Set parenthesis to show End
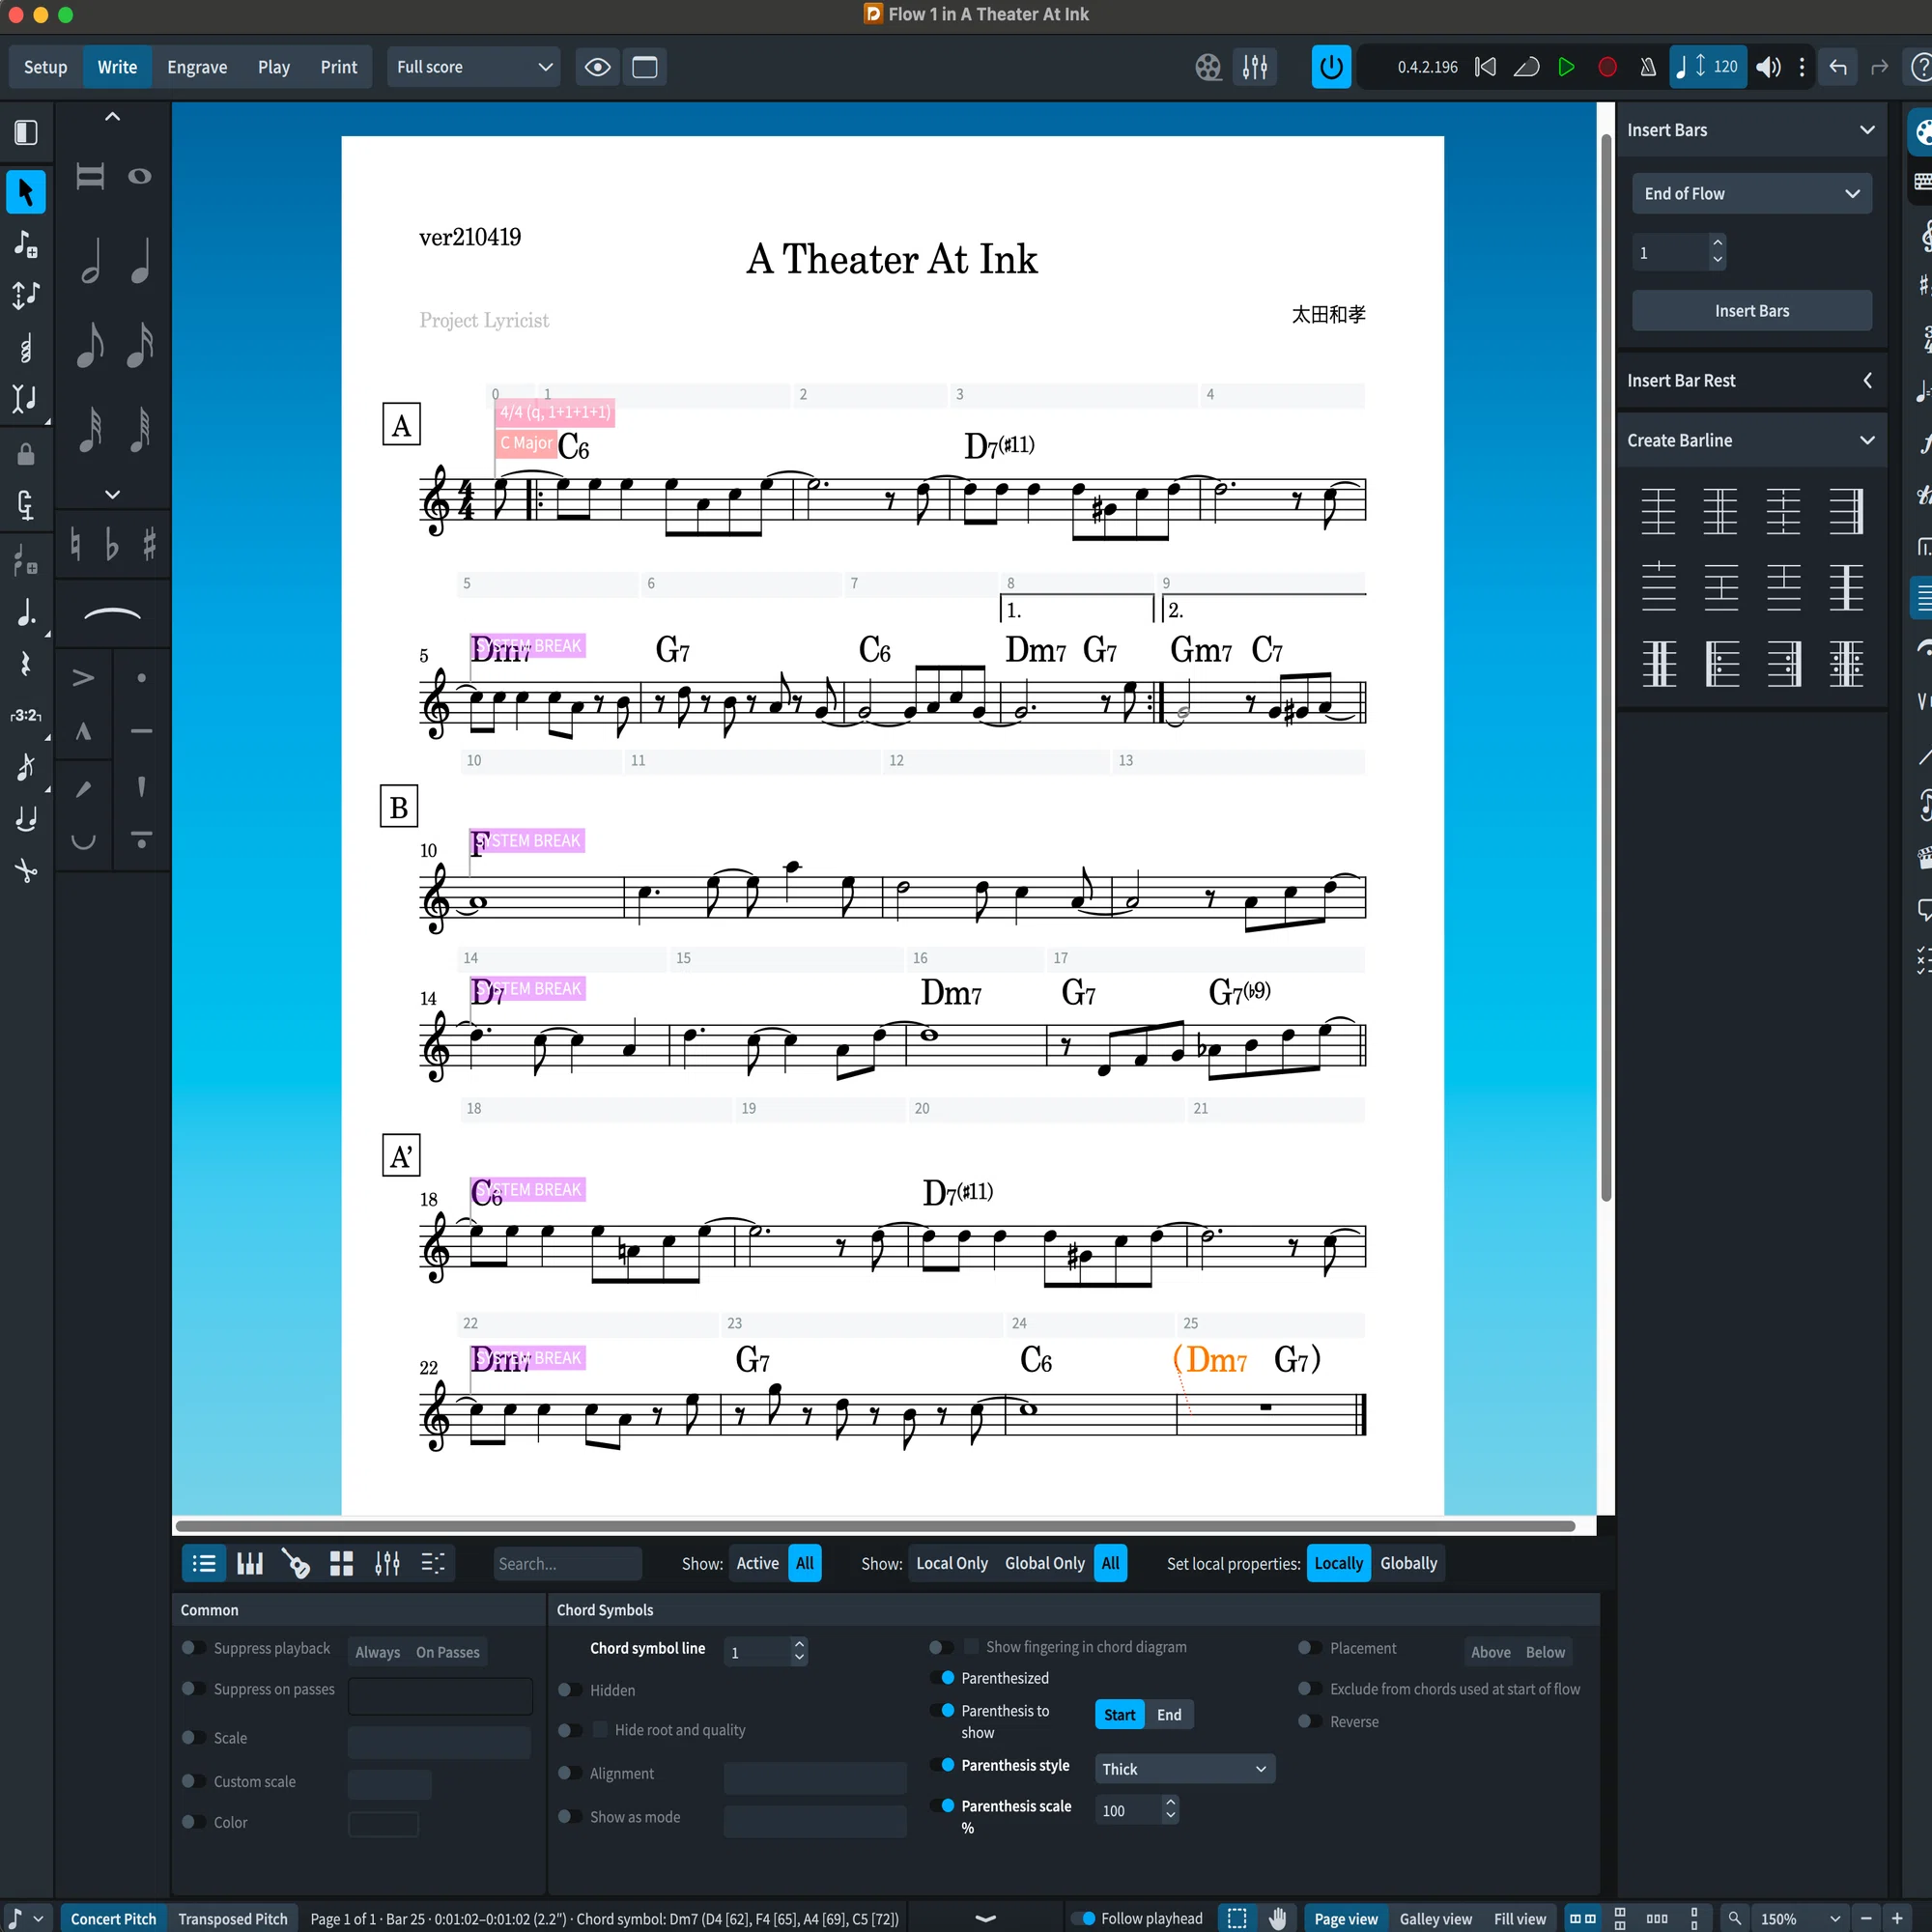Screen dimensions: 1932x1932 point(1169,1715)
